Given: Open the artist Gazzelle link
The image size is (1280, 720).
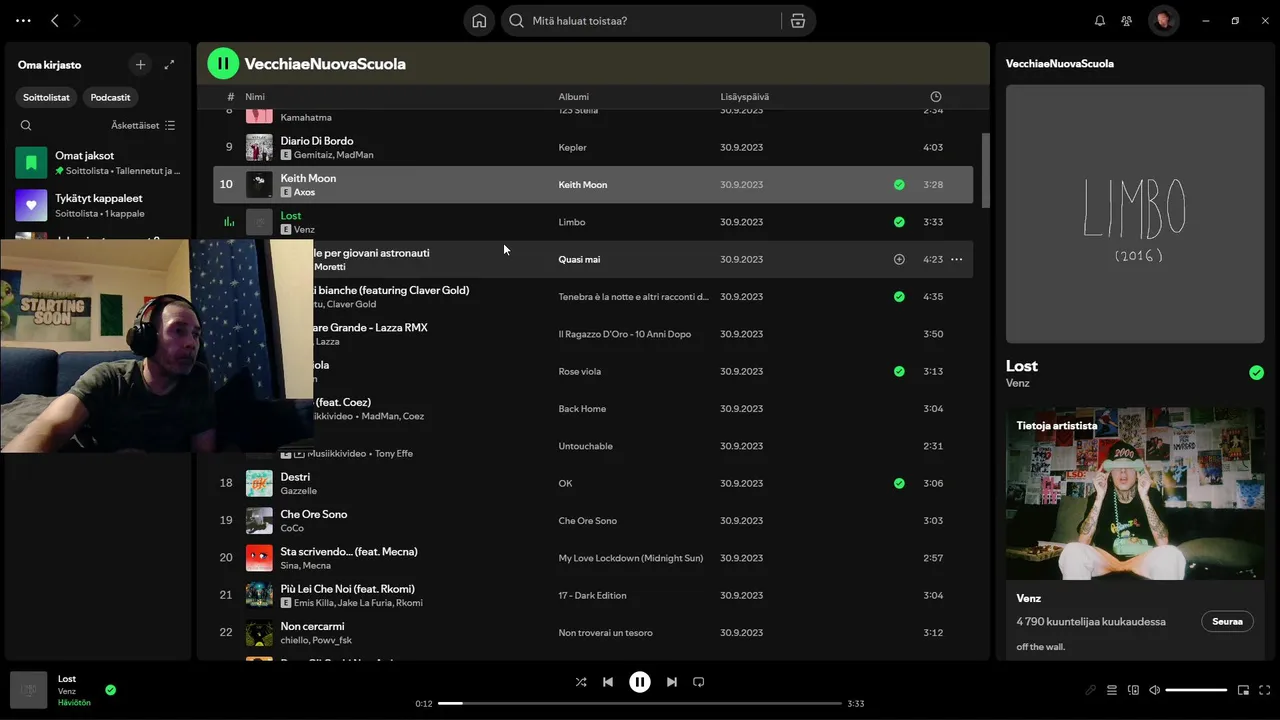Looking at the screenshot, I should coord(299,491).
